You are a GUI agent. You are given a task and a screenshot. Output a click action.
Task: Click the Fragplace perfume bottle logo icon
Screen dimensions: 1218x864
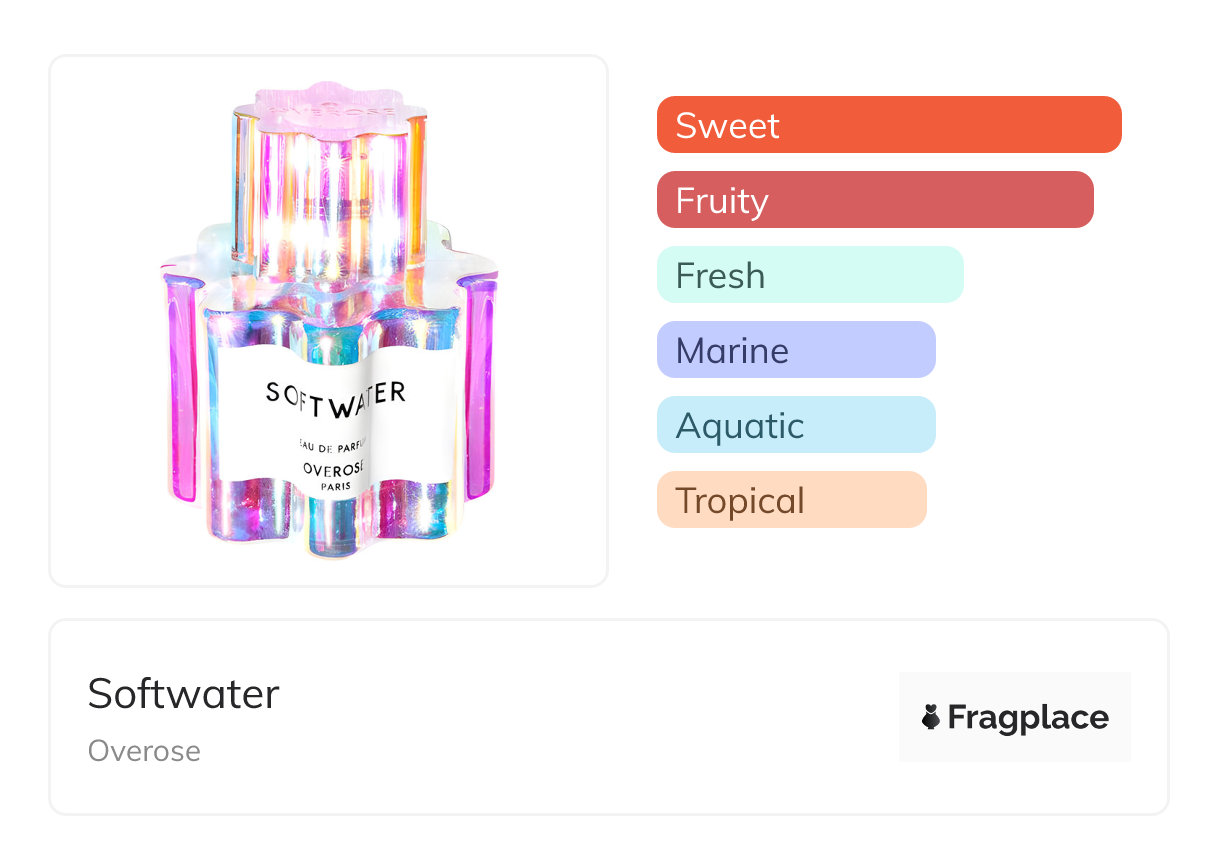click(931, 717)
